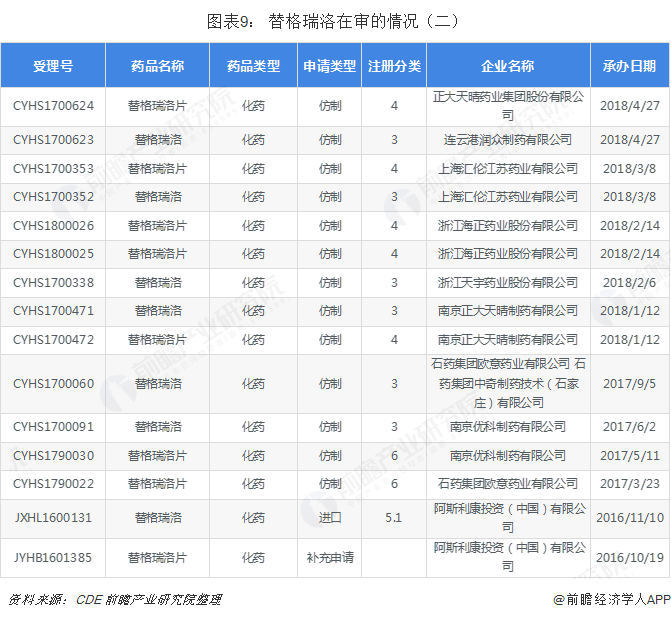
Task: Click the 药品名称 column header
Action: pos(157,65)
